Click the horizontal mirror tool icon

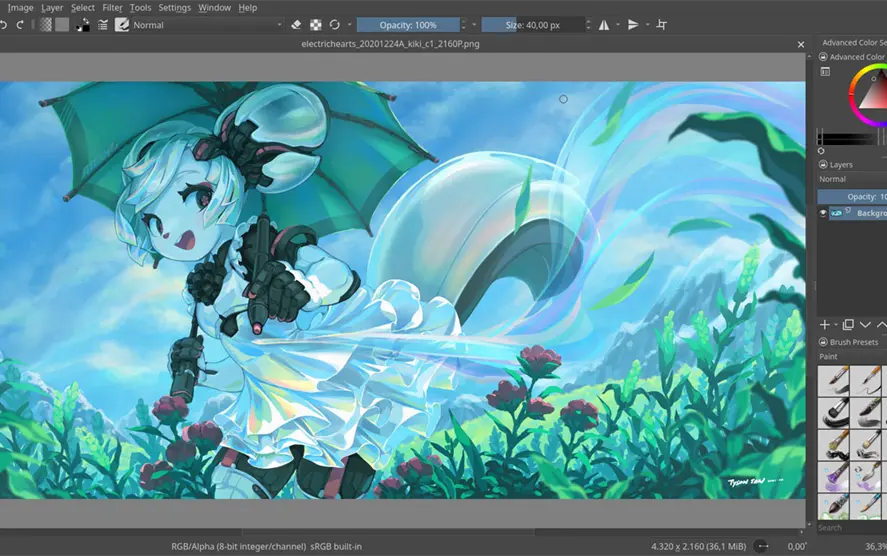pyautogui.click(x=604, y=25)
